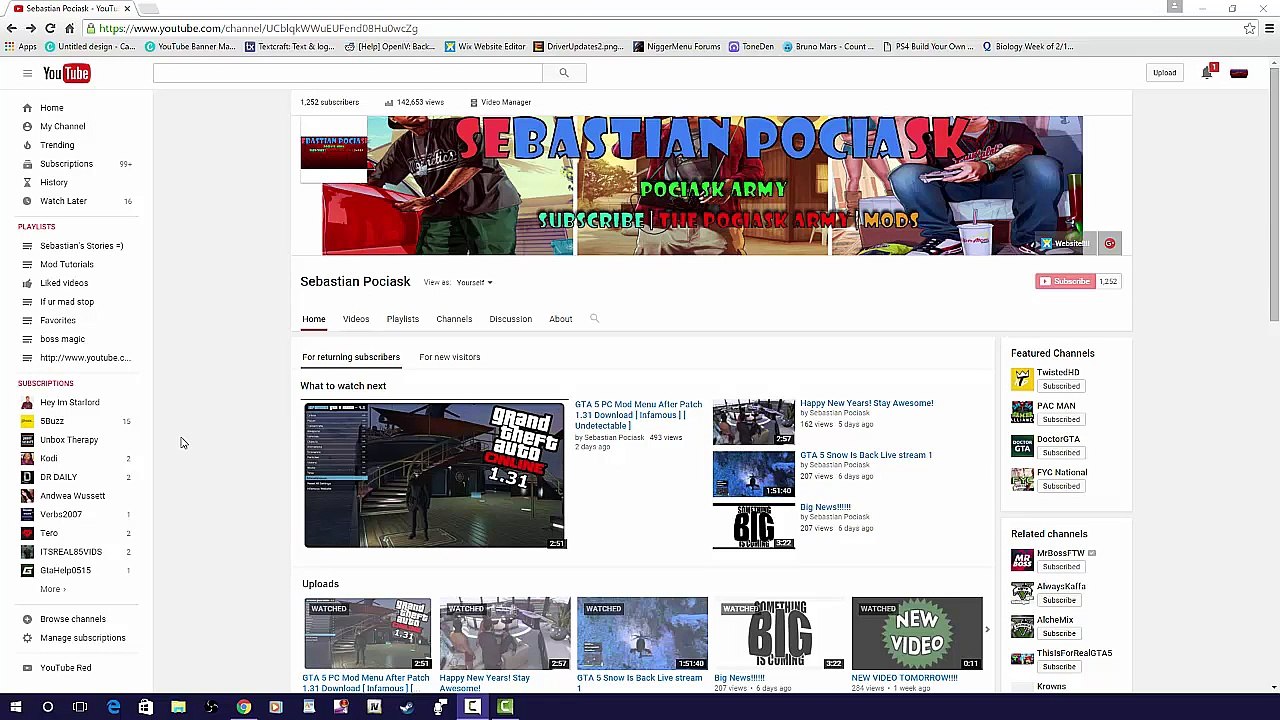Open Subscriptions in the sidebar
This screenshot has height=720, width=1280.
point(66,164)
